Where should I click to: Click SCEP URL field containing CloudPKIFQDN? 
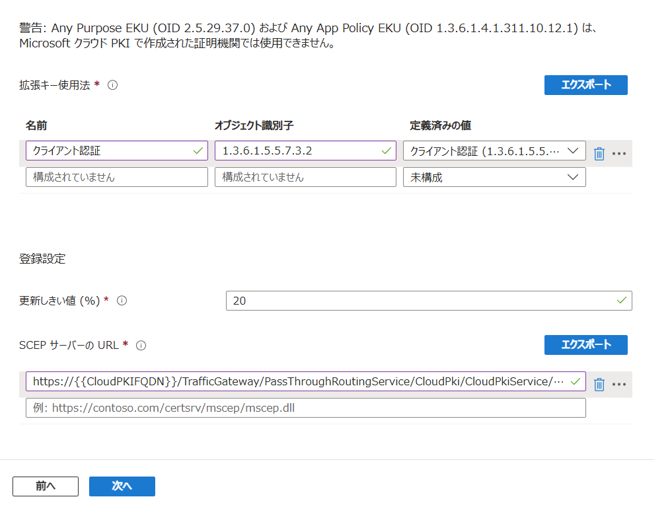[x=305, y=382]
